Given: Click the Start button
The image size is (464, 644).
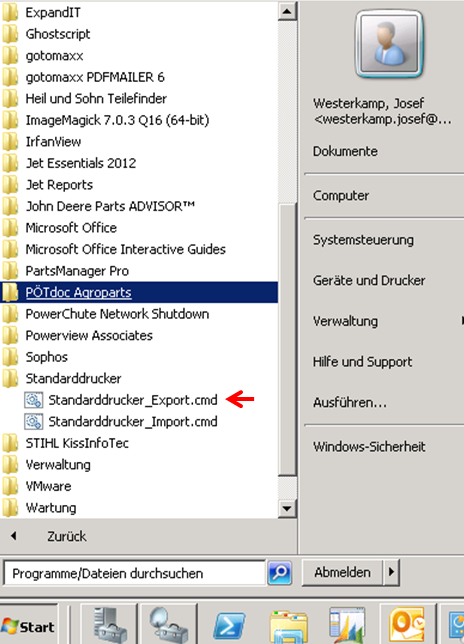Looking at the screenshot, I should tap(29, 626).
